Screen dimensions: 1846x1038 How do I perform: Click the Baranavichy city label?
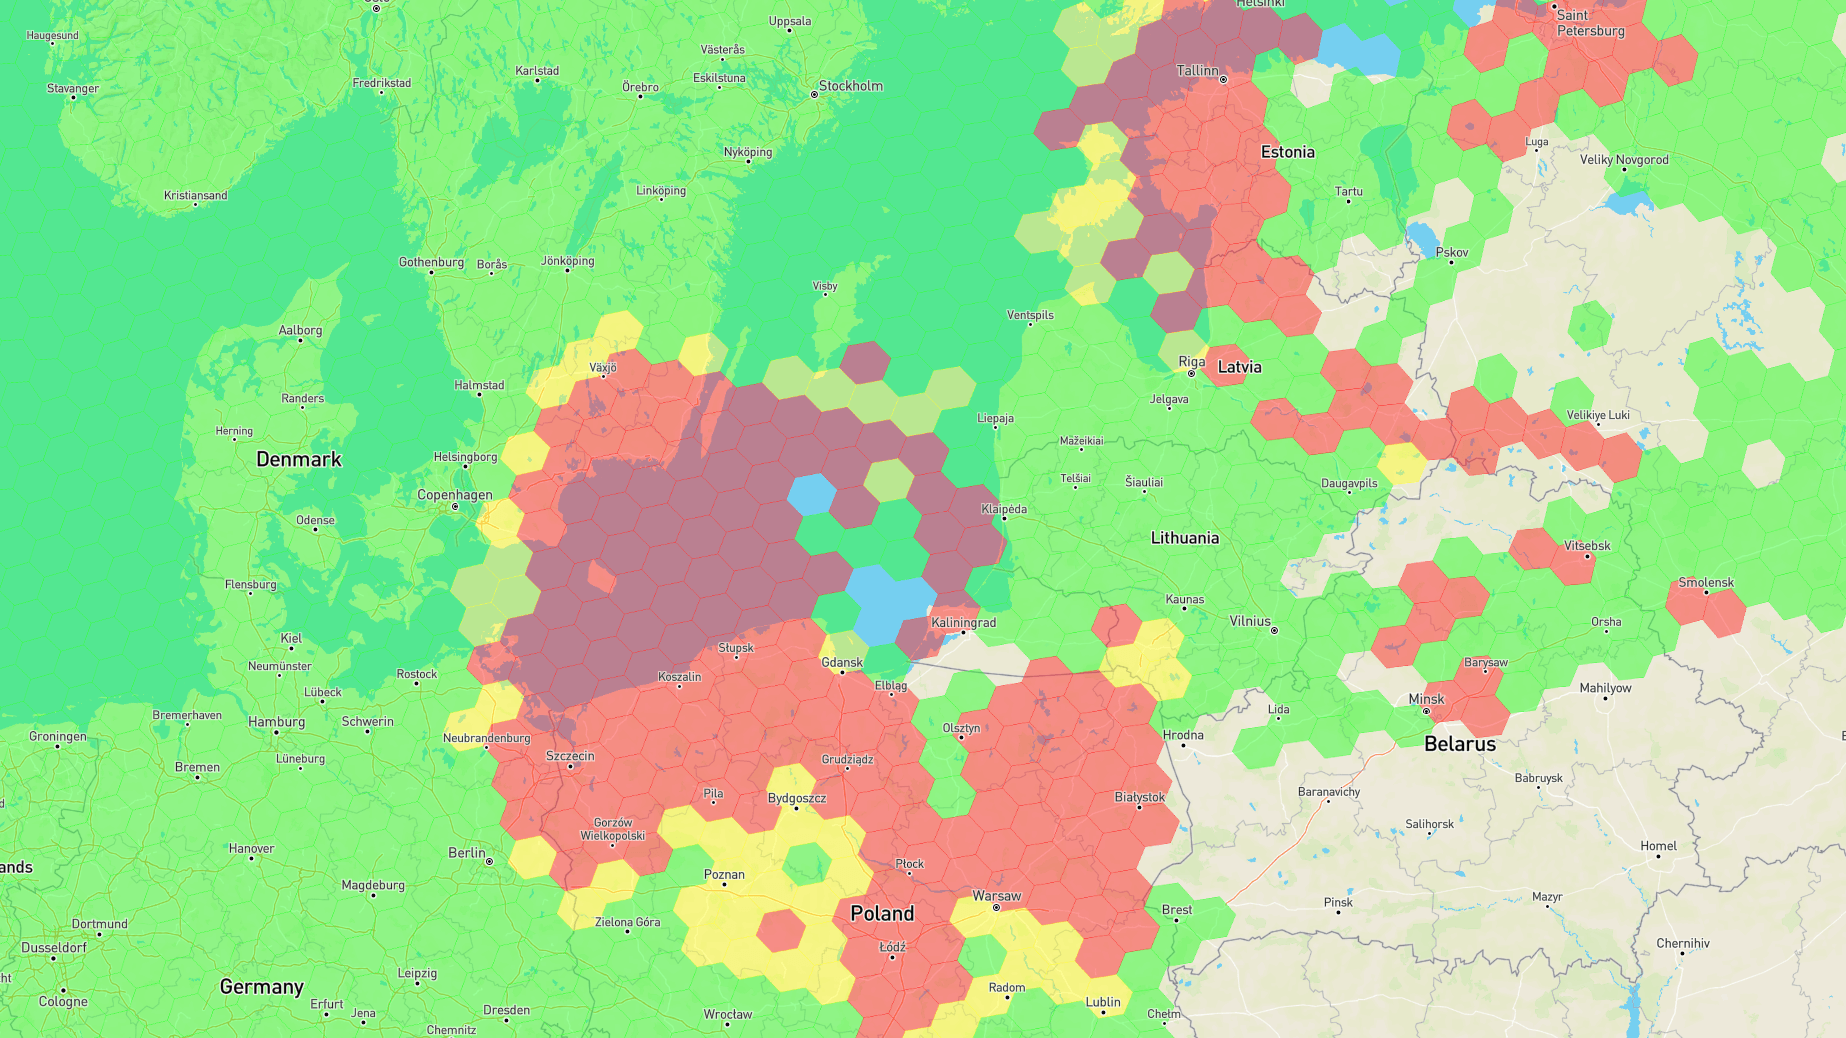(1329, 792)
